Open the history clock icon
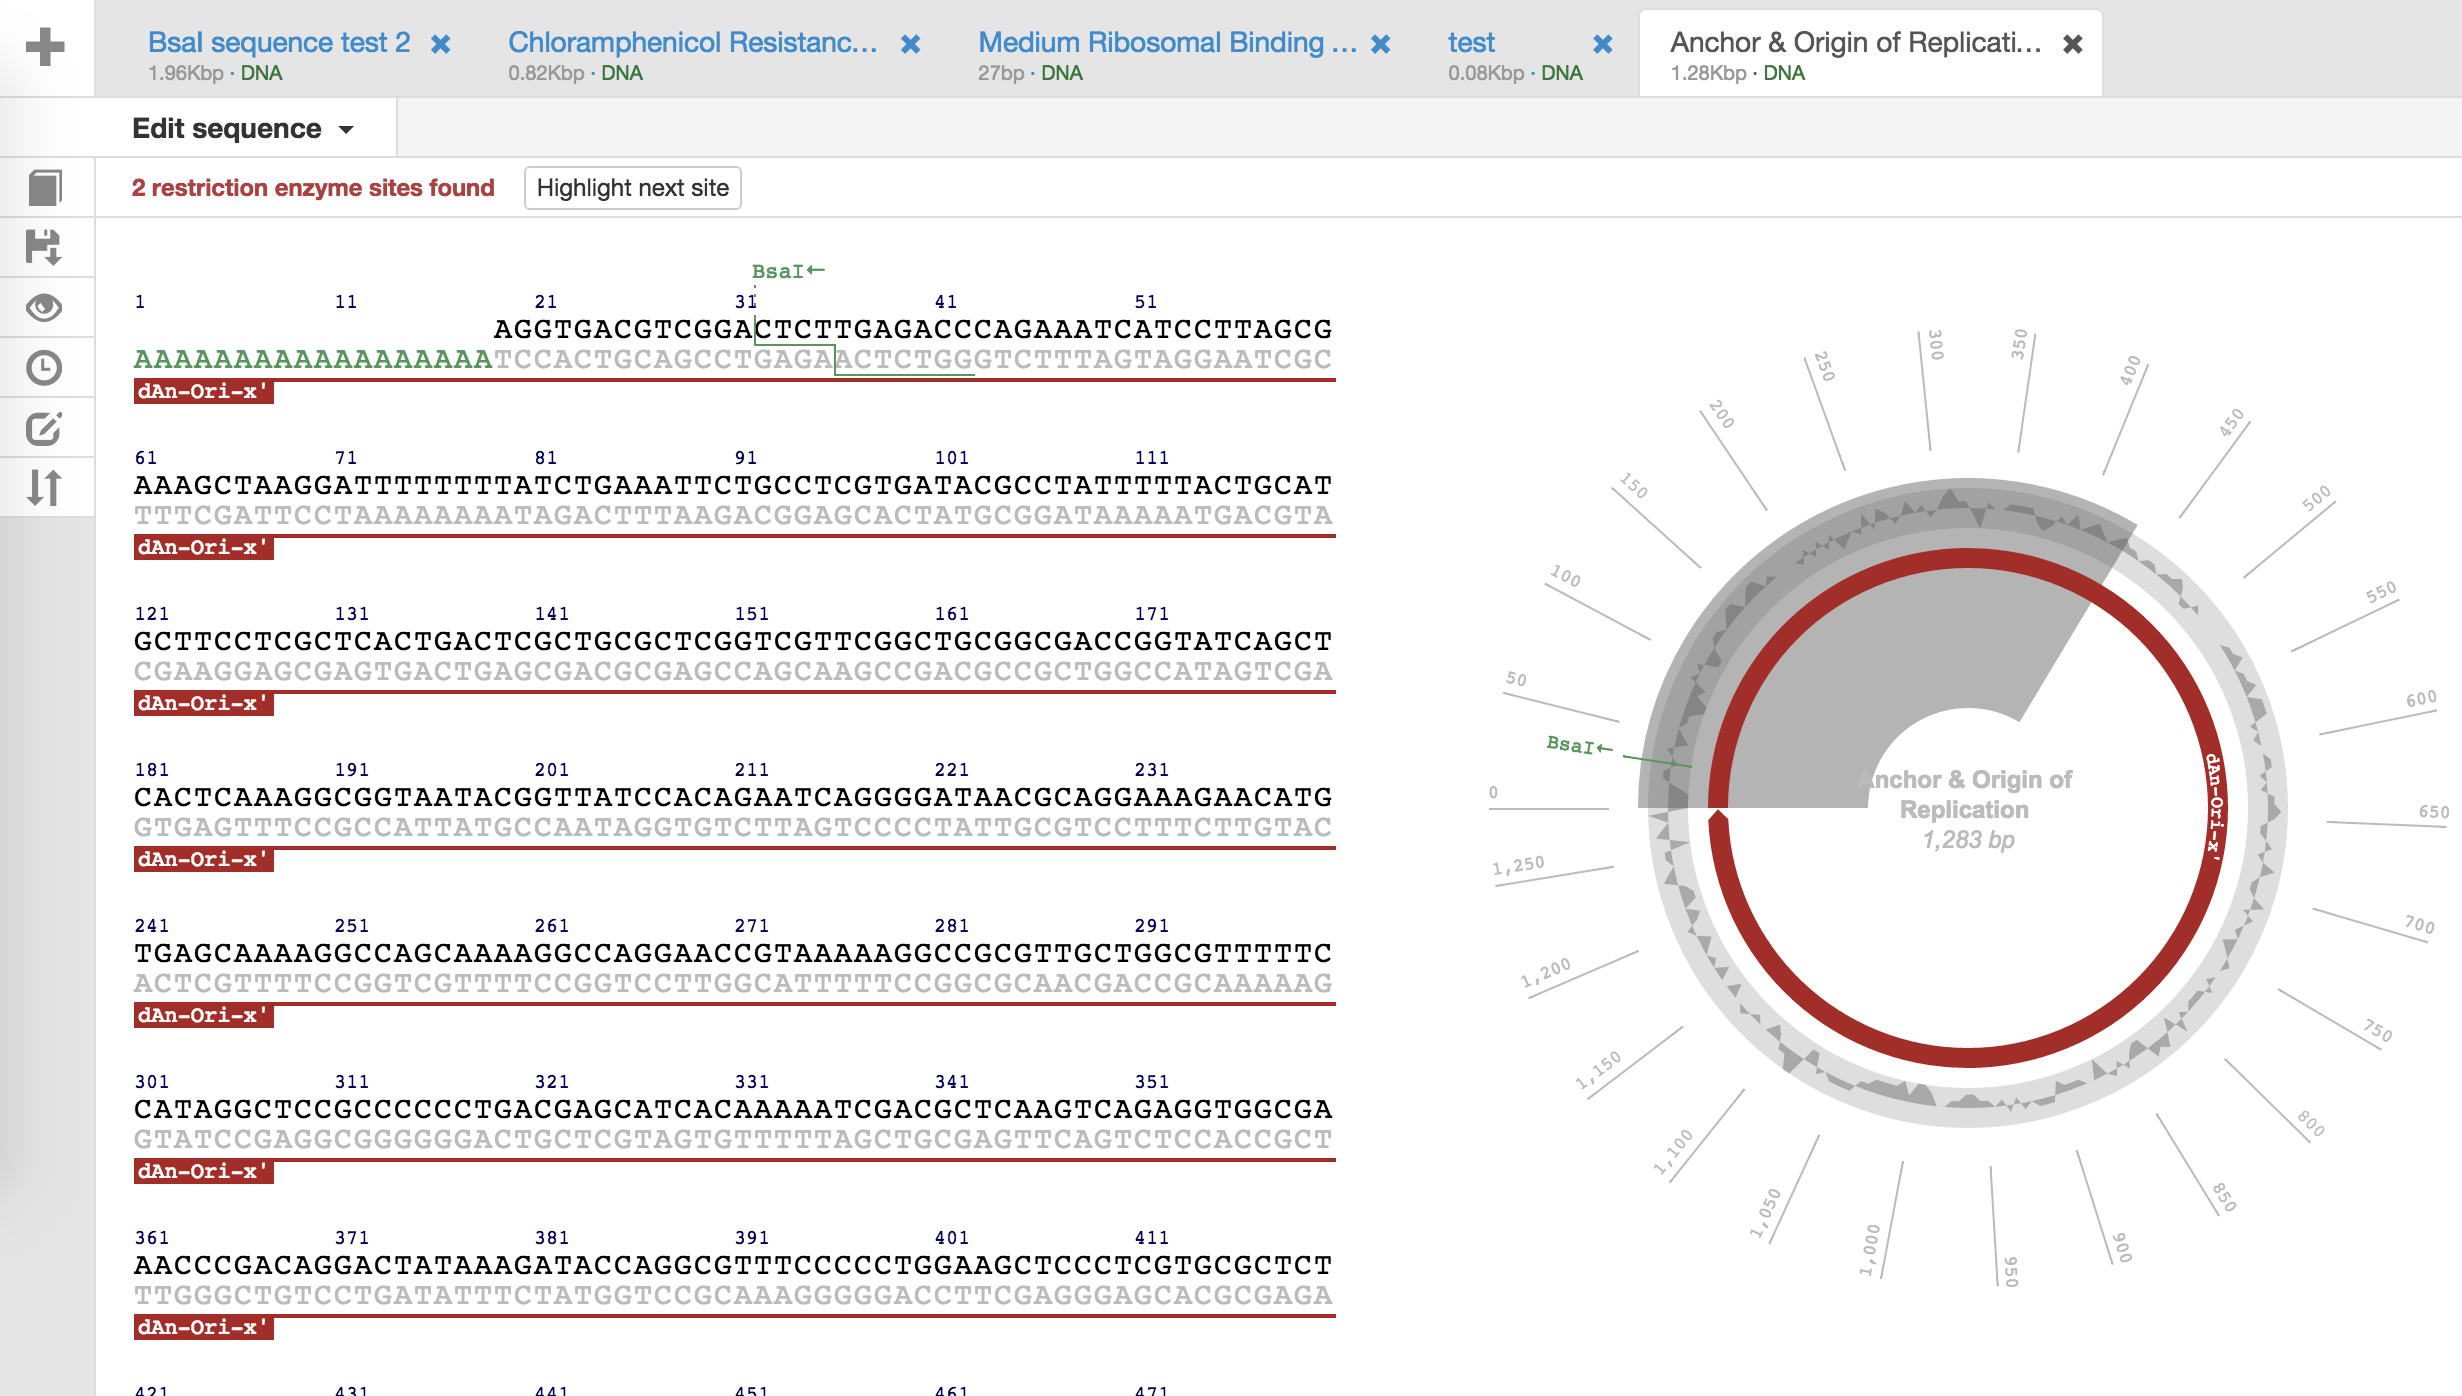This screenshot has height=1396, width=2462. pos(45,368)
